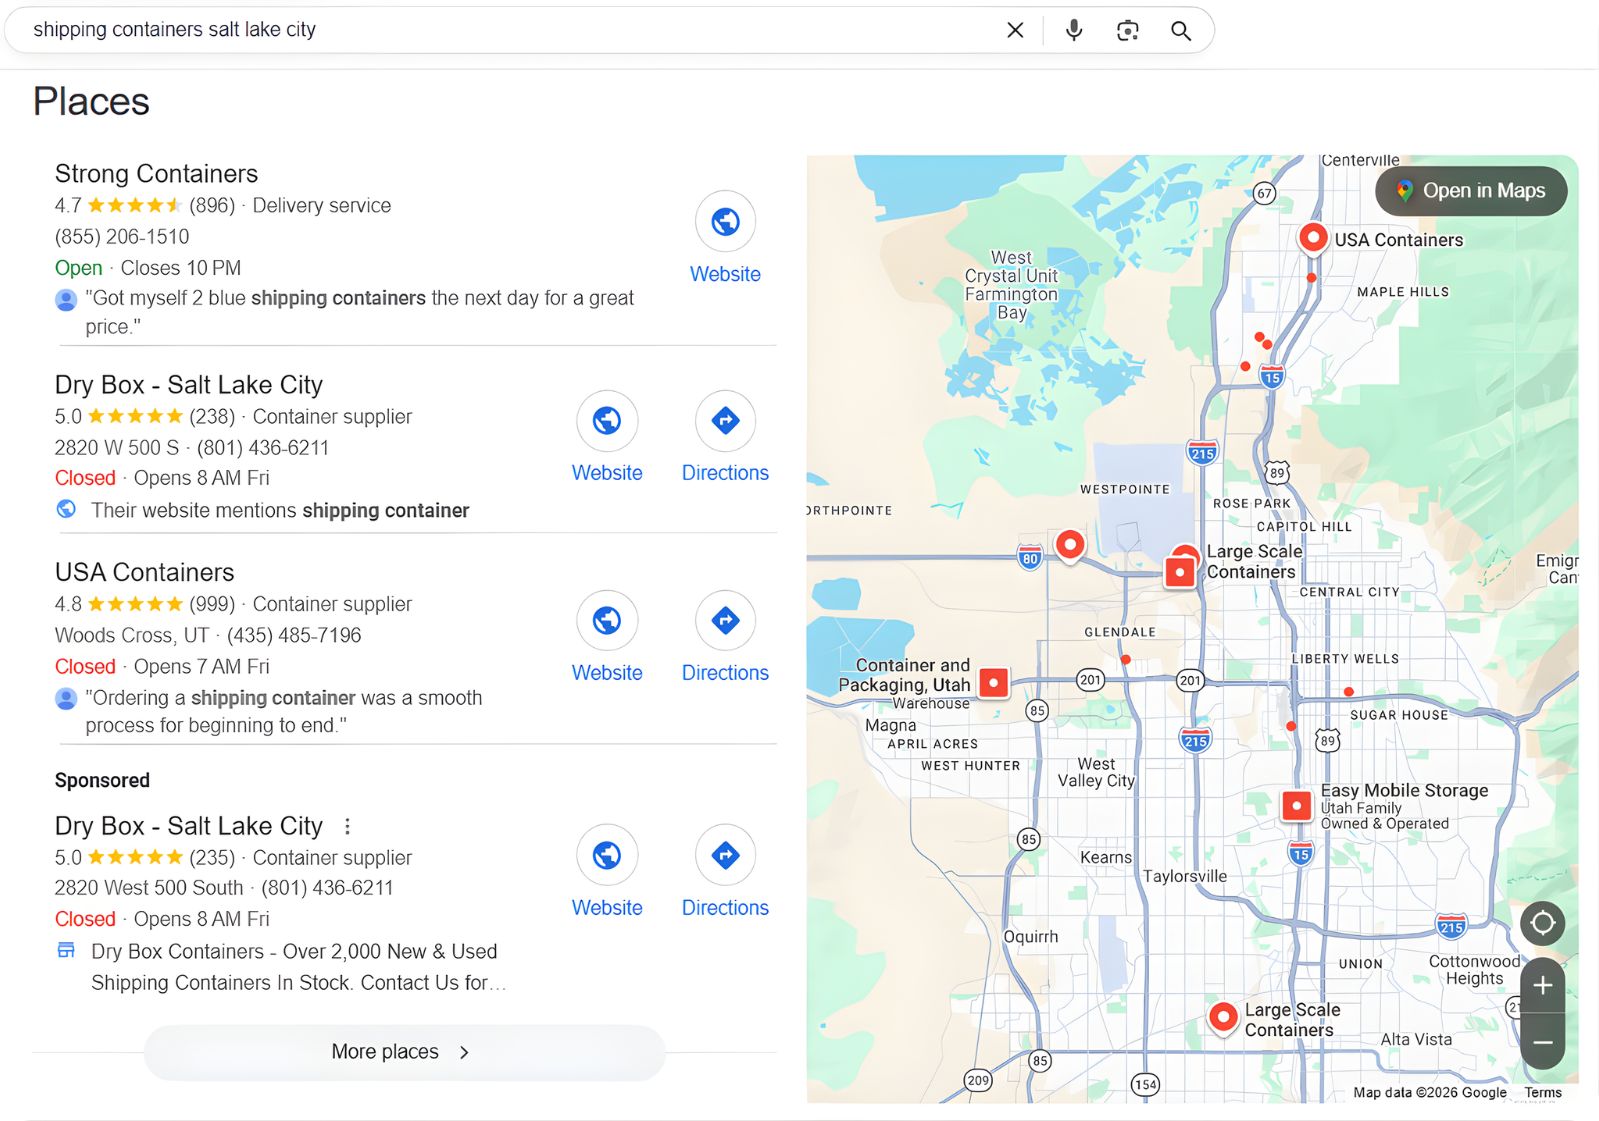Viewport: 1599px width, 1121px height.
Task: Click the Directions label for USA Containers
Action: coord(725,673)
